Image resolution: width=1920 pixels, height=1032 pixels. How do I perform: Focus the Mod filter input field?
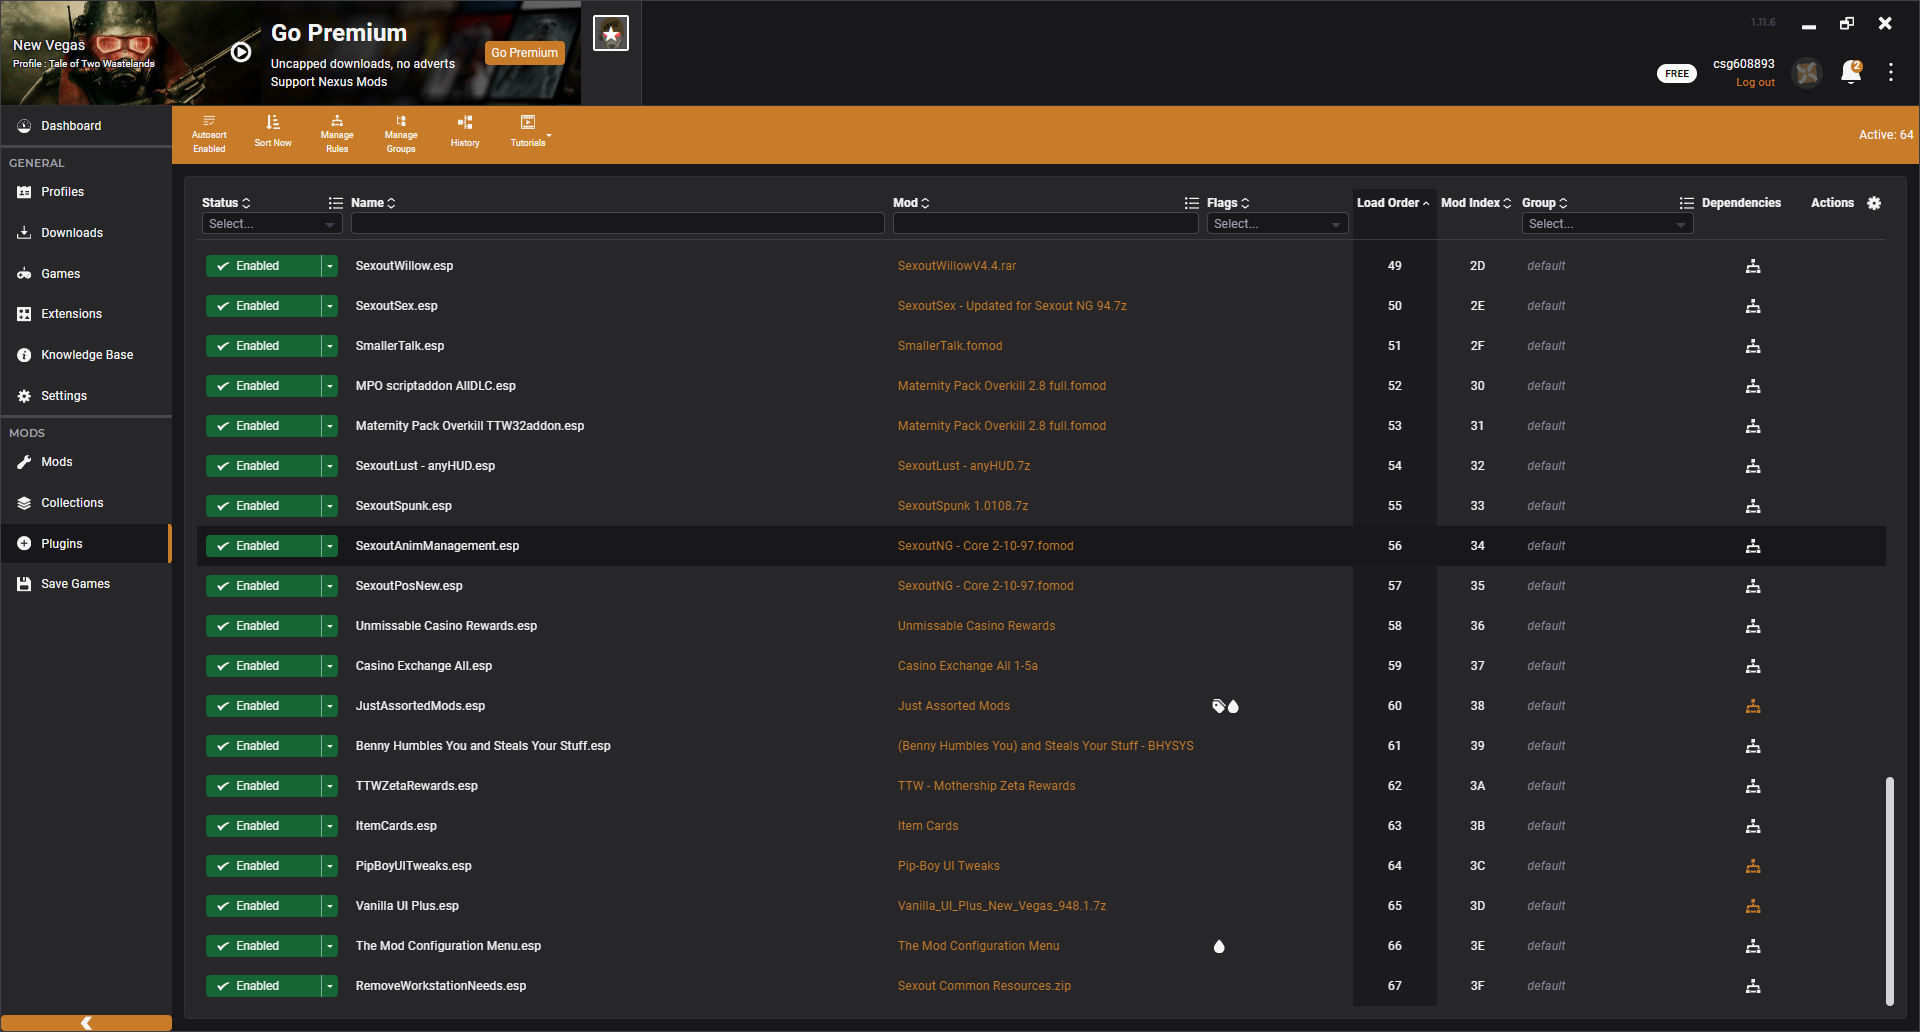pos(1045,224)
